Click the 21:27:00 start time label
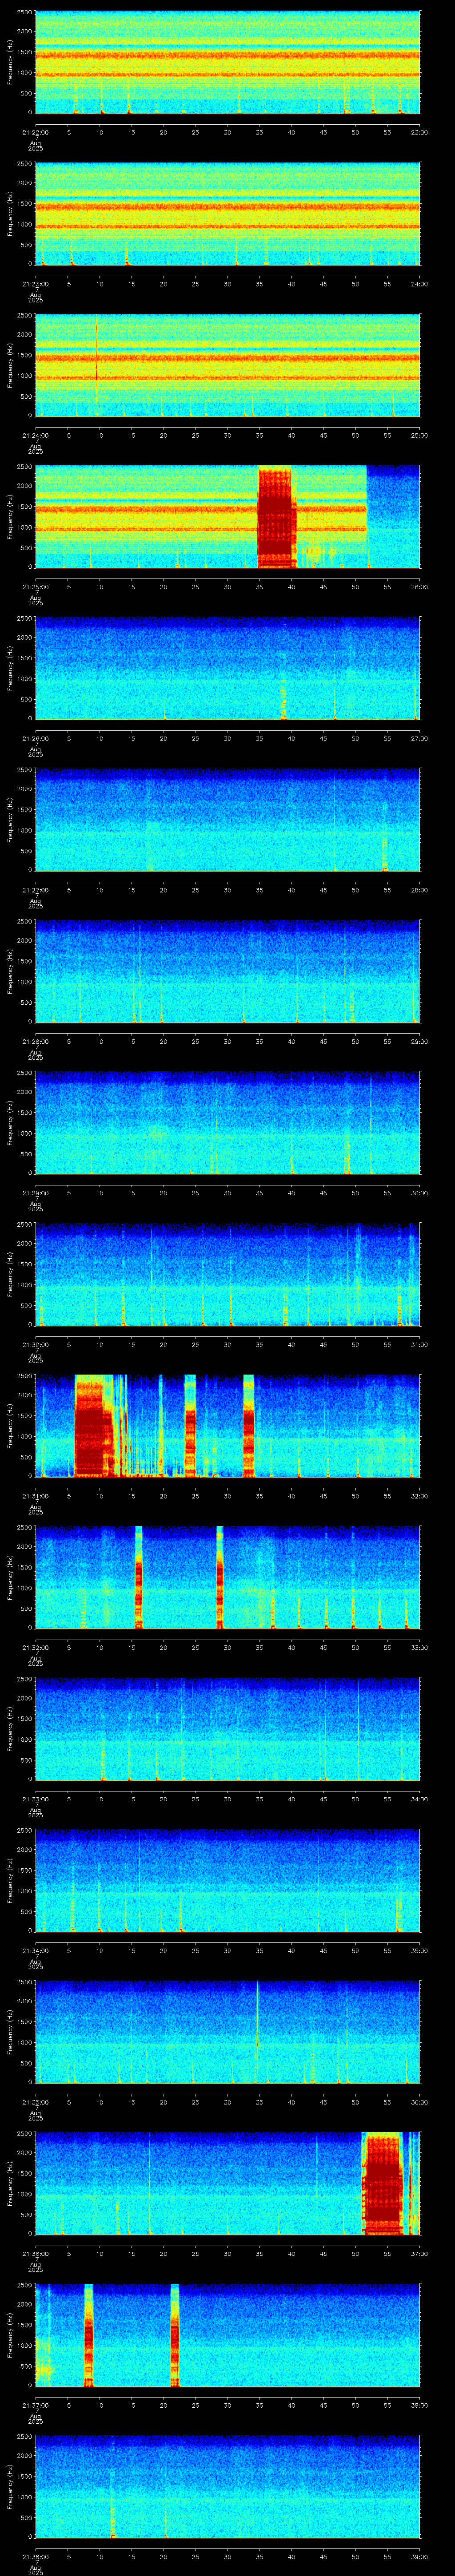455x2576 pixels. (35, 890)
